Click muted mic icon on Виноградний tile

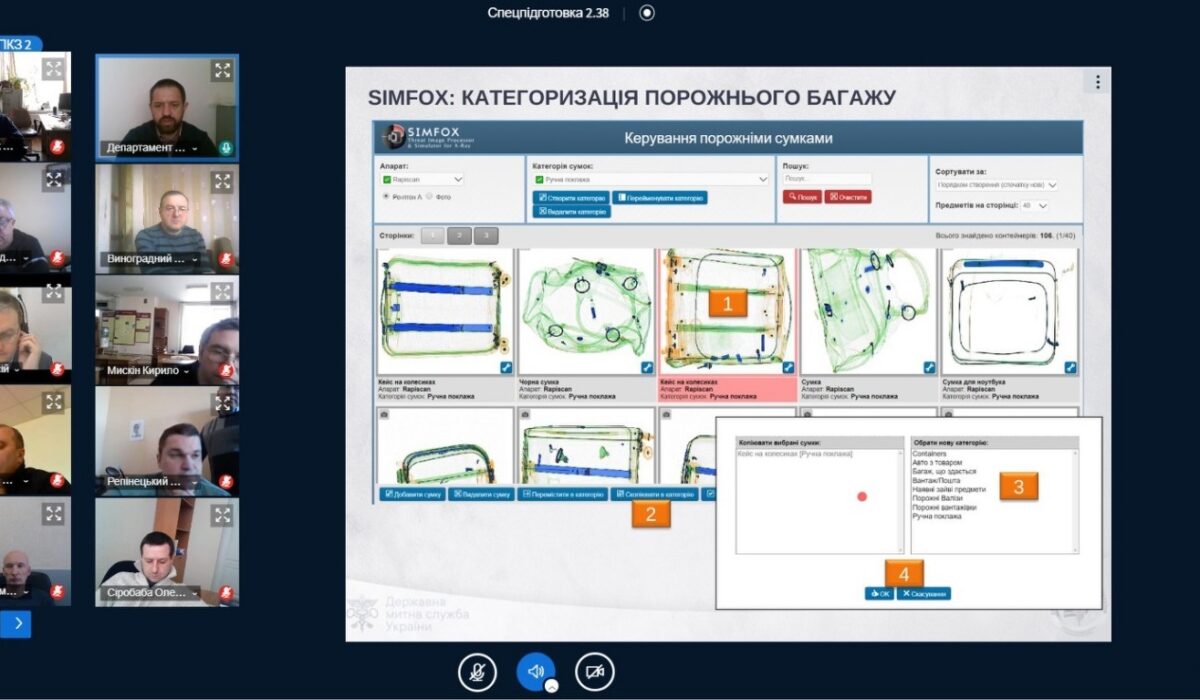(227, 259)
